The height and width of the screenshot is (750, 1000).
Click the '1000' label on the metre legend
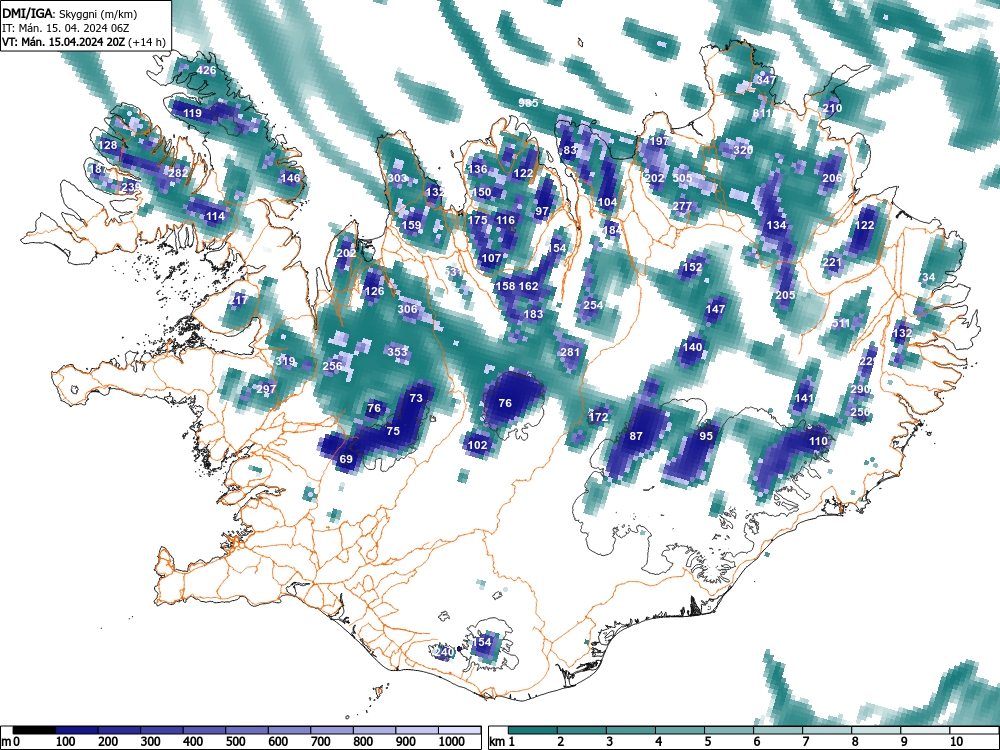coord(452,741)
